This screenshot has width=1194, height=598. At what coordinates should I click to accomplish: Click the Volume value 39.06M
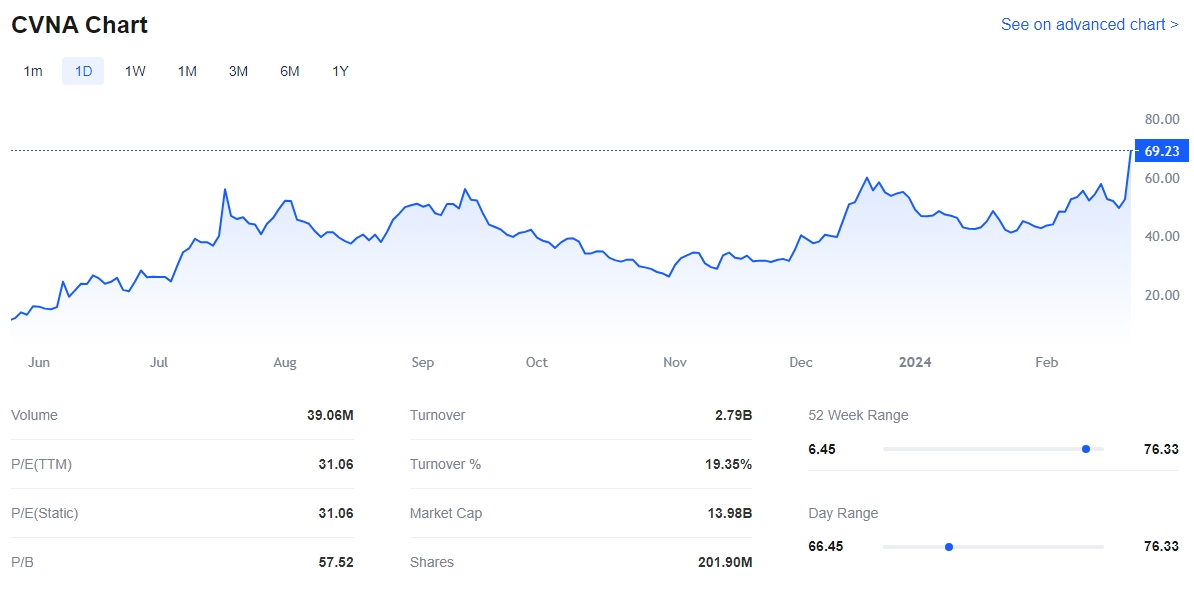330,415
